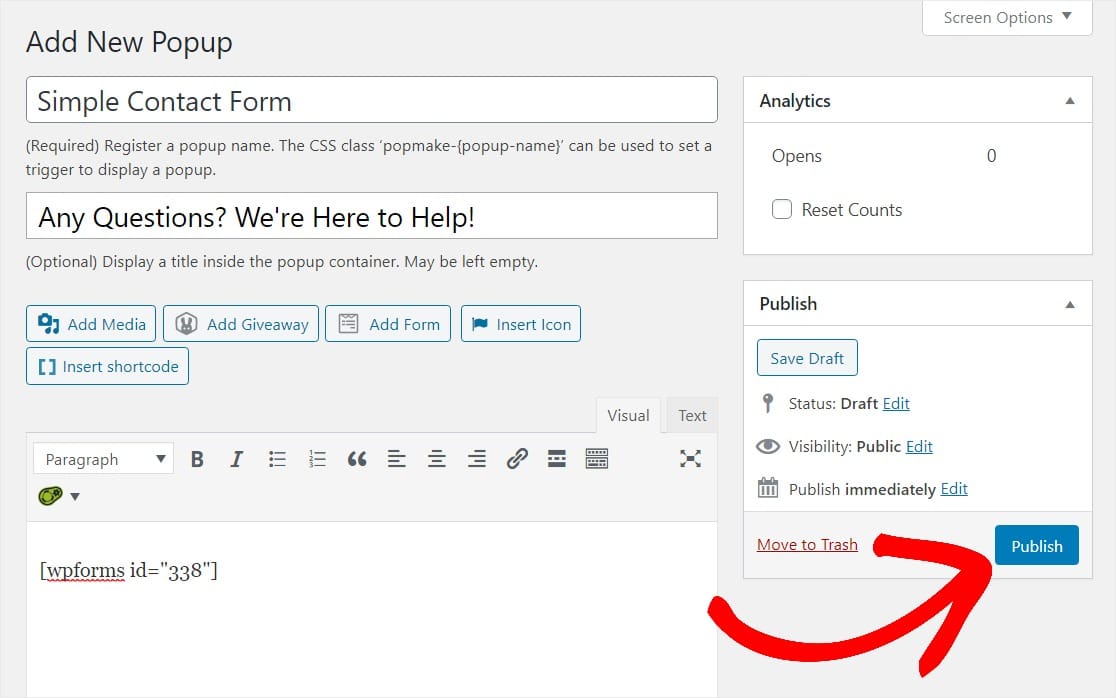This screenshot has height=698, width=1116.
Task: Move this popup to Trash
Action: (x=807, y=544)
